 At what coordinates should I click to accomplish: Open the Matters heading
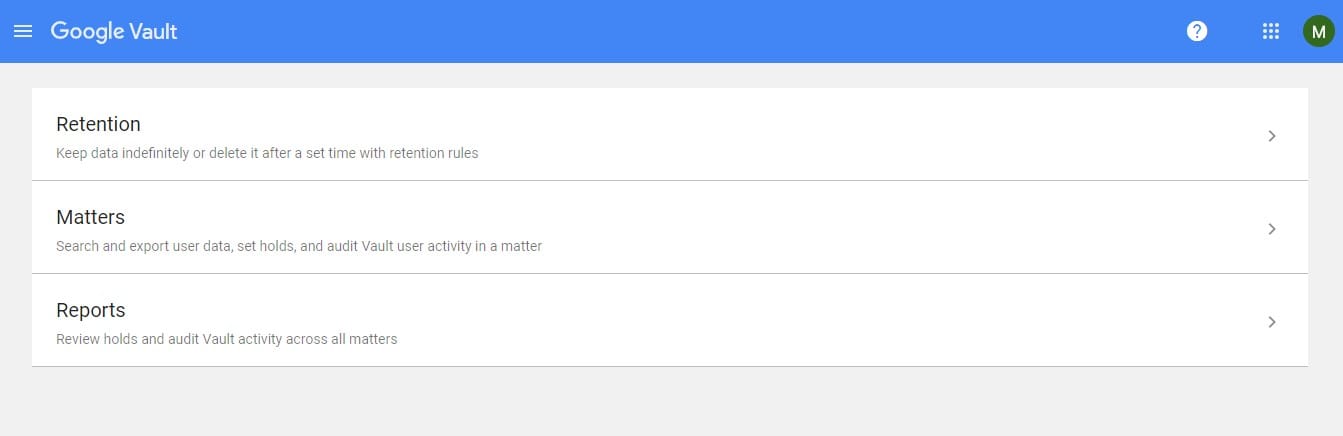[90, 217]
